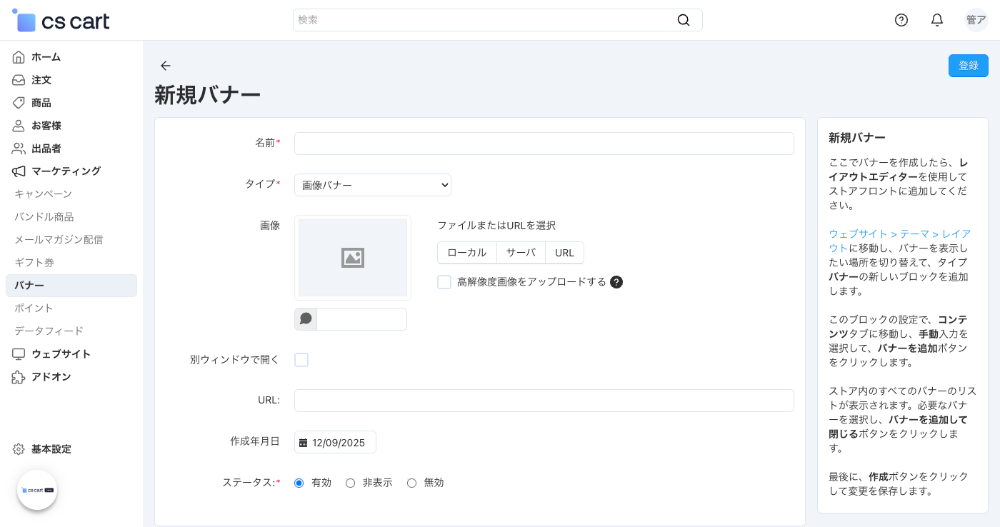Follow the ウェブサイト > テーマ > レイアウト link
Viewport: 1000px width, 527px height.
(900, 241)
